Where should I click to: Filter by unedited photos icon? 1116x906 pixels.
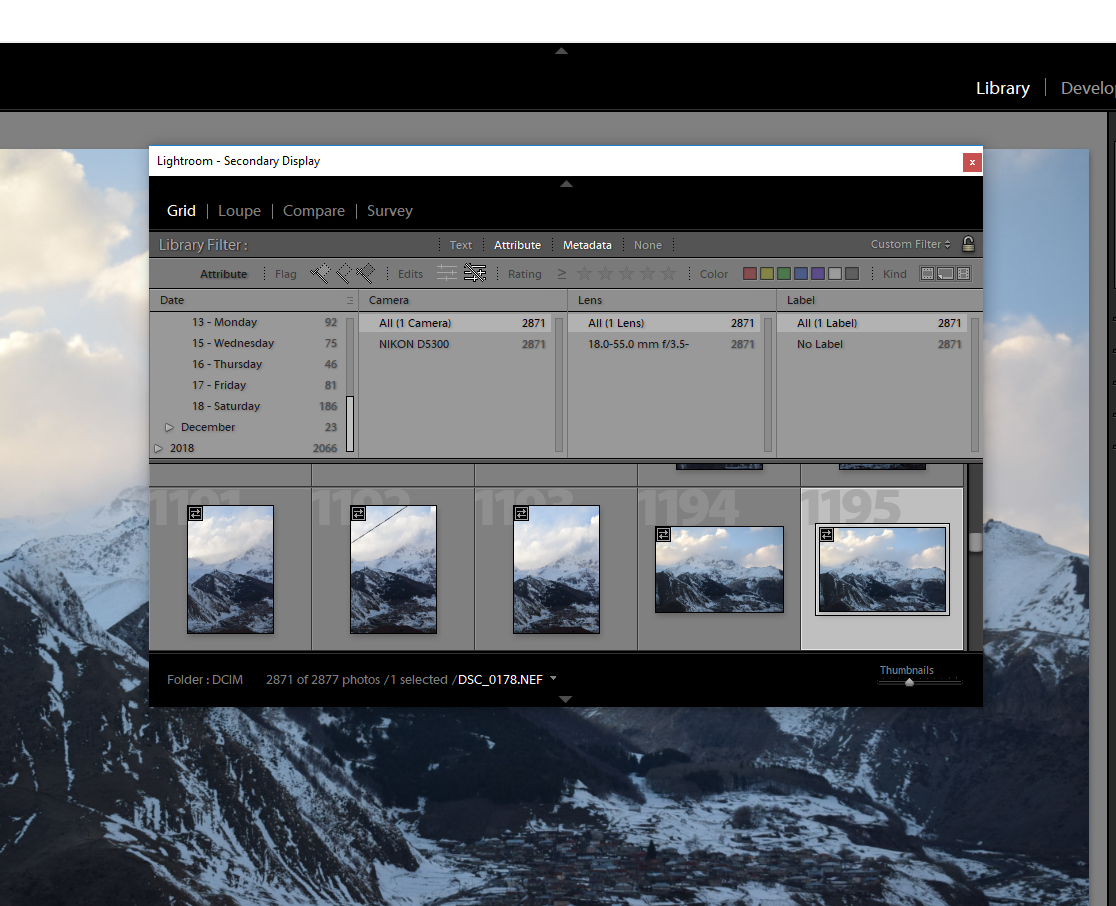[475, 273]
